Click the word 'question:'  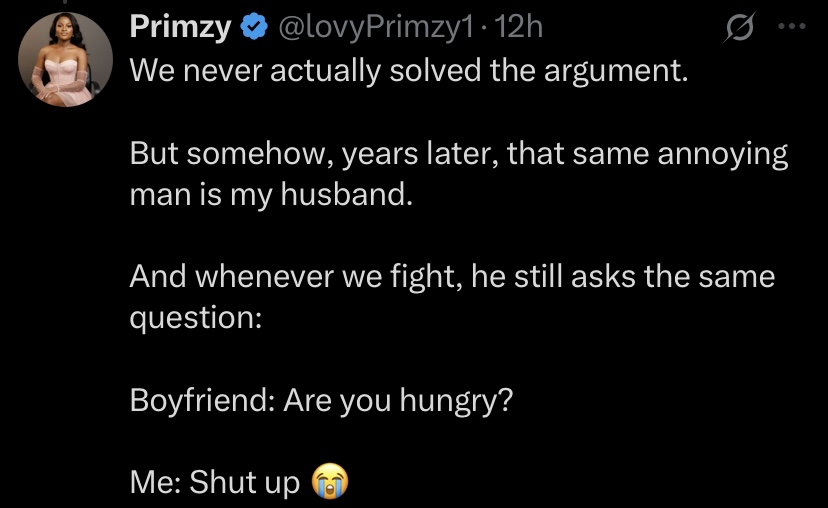point(196,318)
